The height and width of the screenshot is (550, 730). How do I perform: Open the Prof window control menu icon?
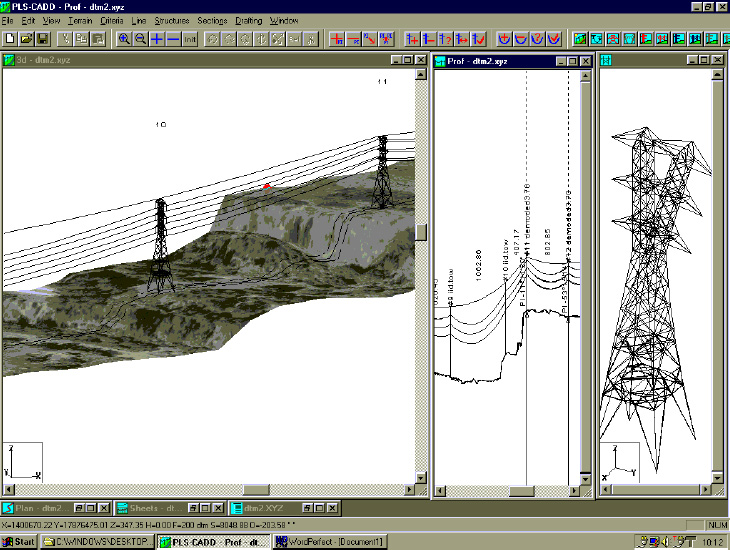[441, 60]
